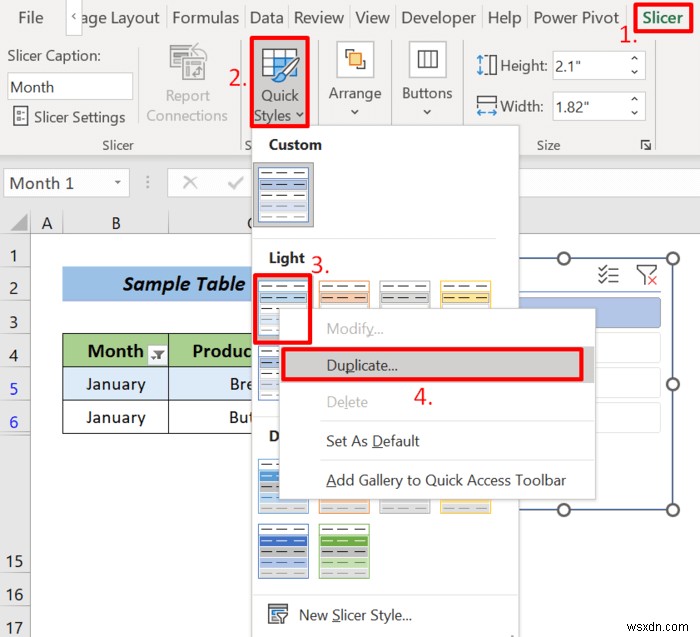Open the View ribbon tab

pyautogui.click(x=372, y=18)
